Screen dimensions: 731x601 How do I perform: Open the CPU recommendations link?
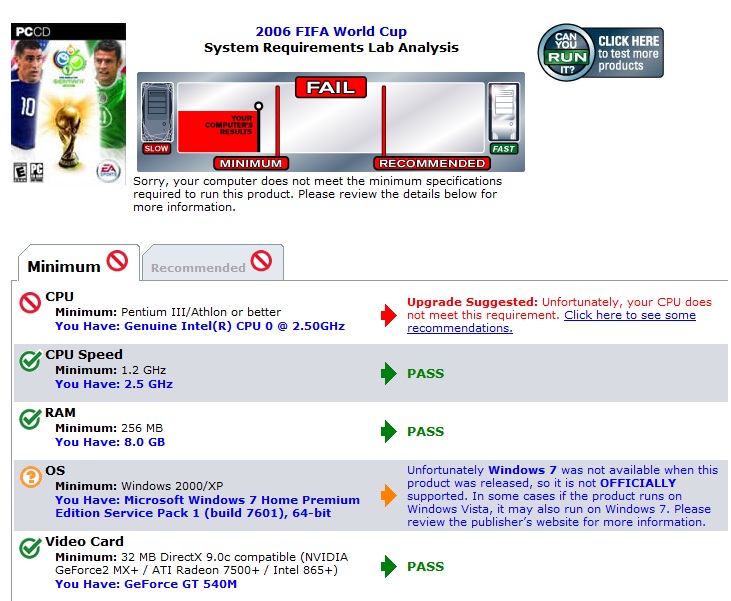pyautogui.click(x=552, y=322)
